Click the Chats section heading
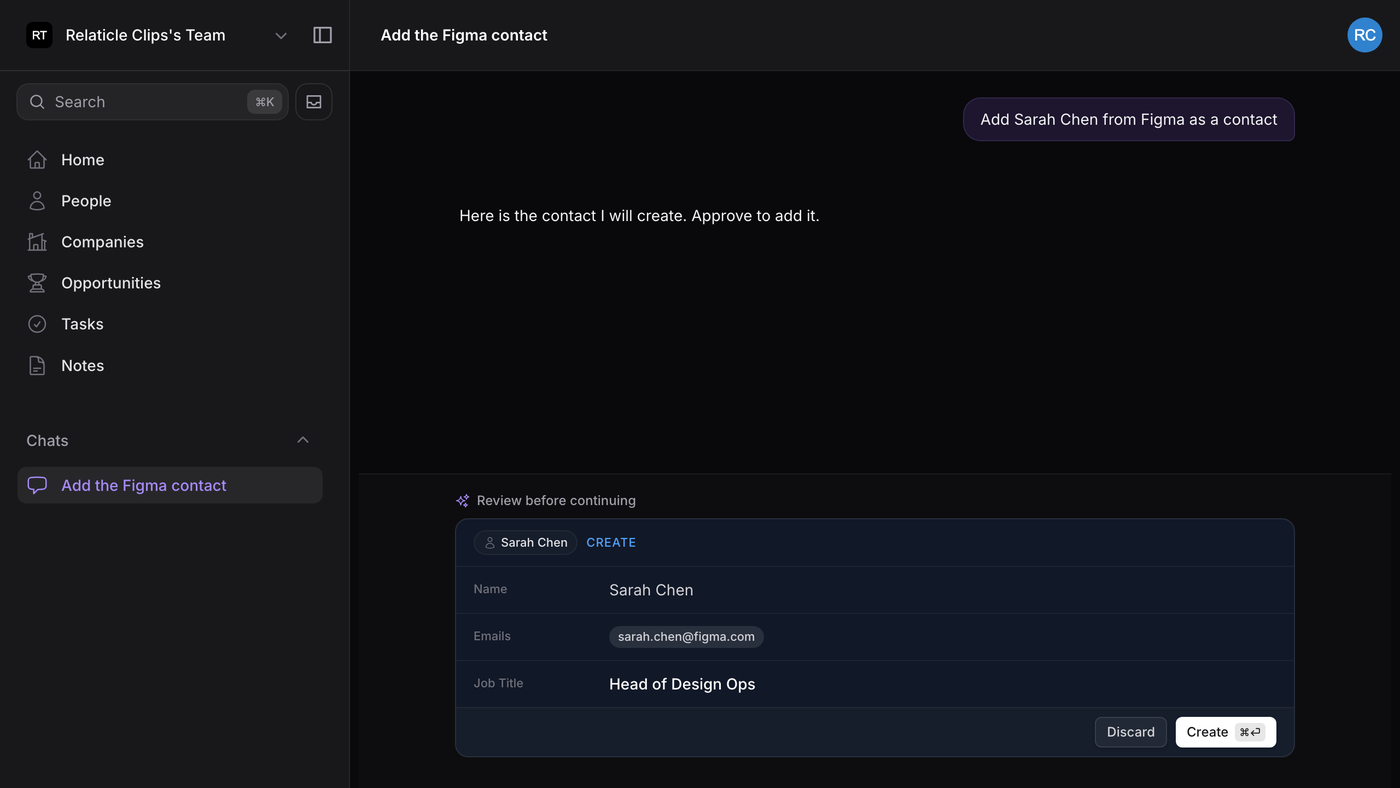The height and width of the screenshot is (788, 1400). click(47, 441)
